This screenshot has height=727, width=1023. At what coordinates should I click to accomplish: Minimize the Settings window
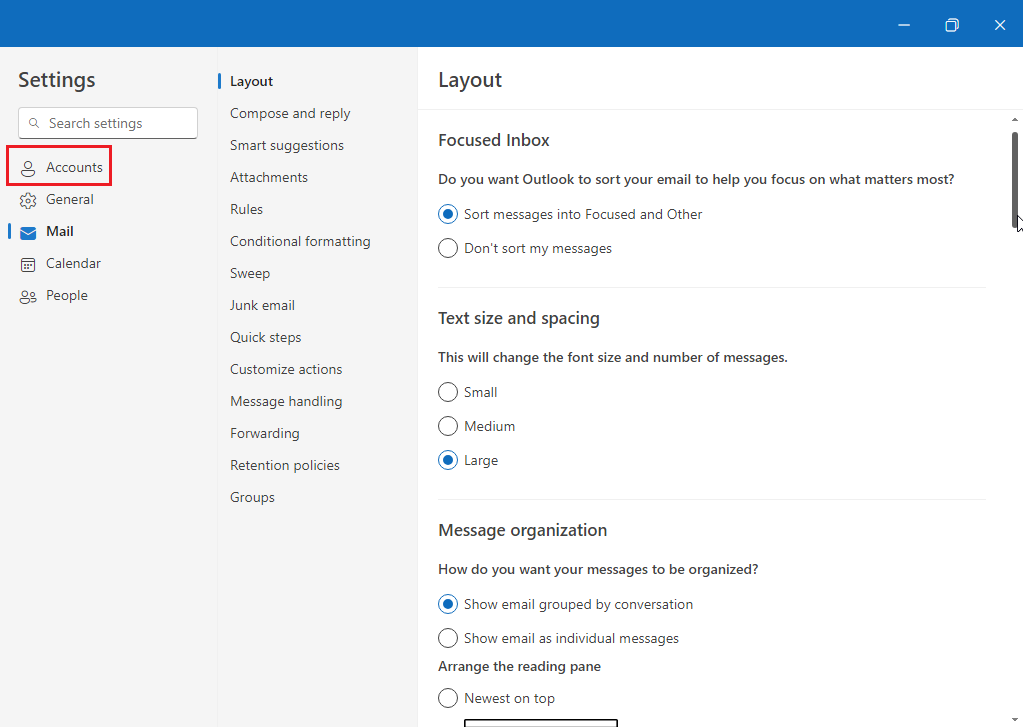click(904, 25)
